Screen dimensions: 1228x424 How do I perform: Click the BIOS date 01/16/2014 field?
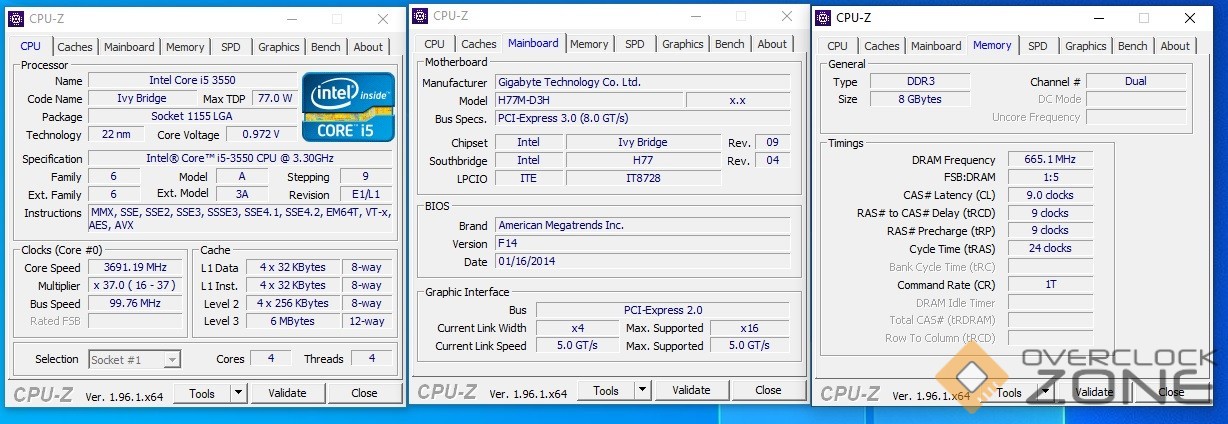coord(642,262)
